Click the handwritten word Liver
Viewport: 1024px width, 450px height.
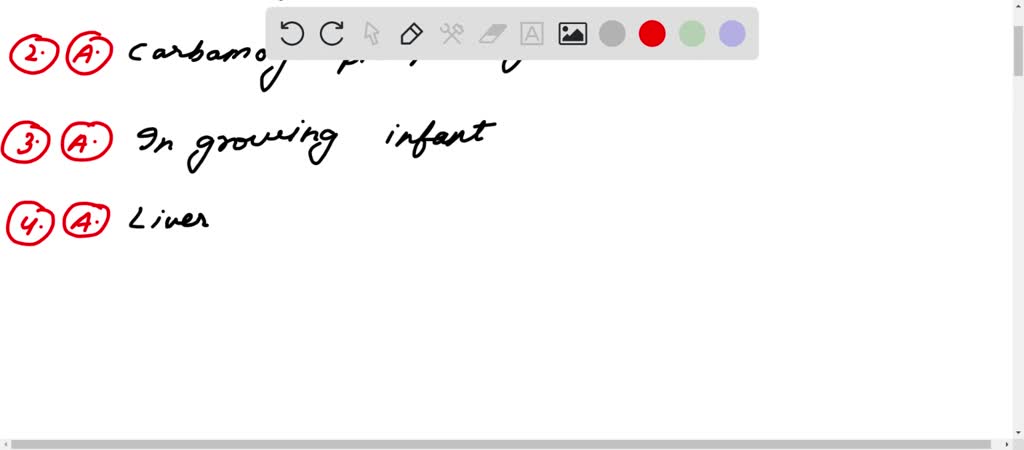tap(169, 219)
